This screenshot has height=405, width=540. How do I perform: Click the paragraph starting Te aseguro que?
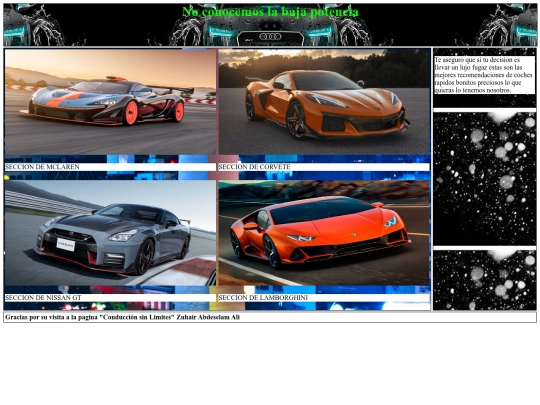coord(484,75)
